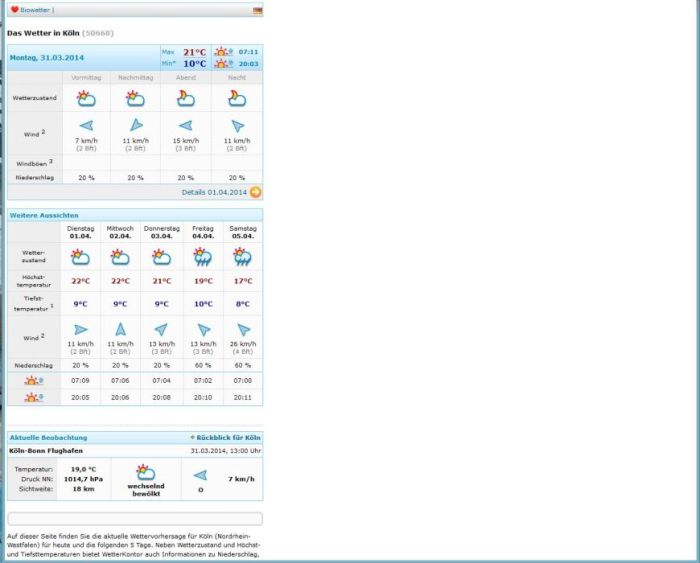This screenshot has width=700, height=563.
Task: Click Samstag high temperature 17°C
Action: [243, 281]
